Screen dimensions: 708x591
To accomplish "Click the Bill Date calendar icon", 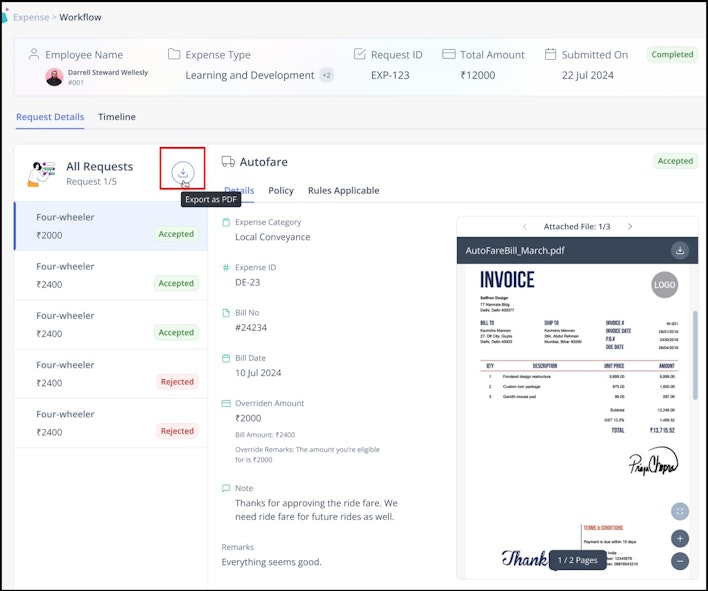I will coord(226,358).
